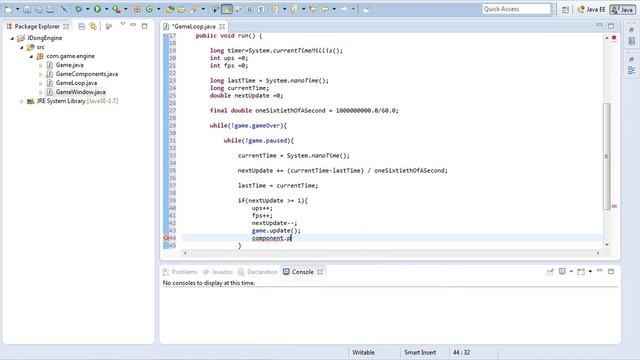Open the Declaration tab
The width and height of the screenshot is (640, 360).
pyautogui.click(x=258, y=272)
